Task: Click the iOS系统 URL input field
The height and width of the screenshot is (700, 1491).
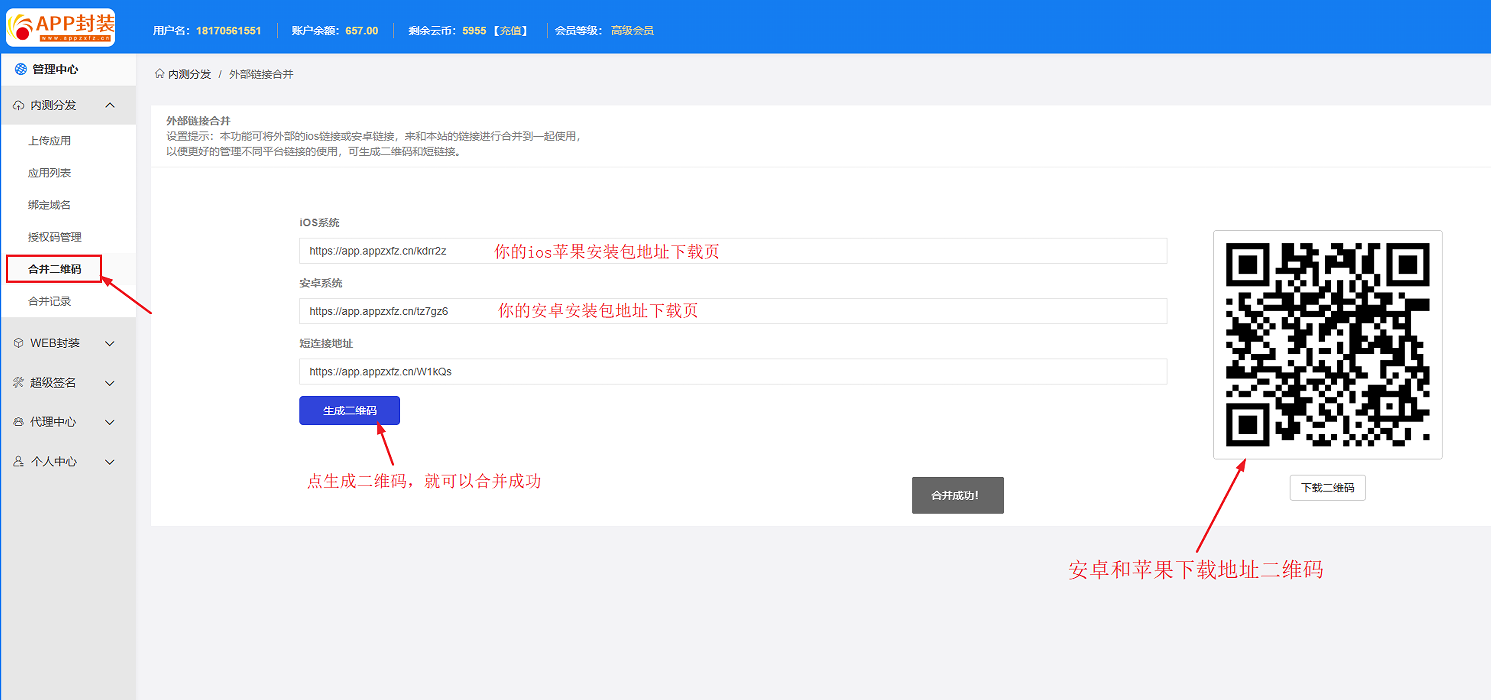Action: click(732, 251)
